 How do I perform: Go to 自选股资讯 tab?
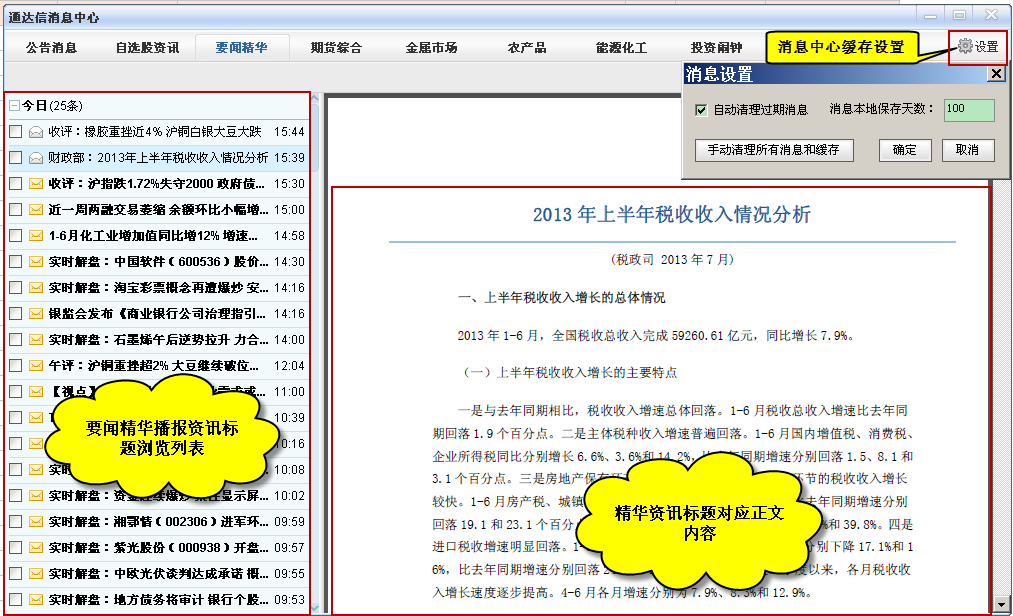(x=147, y=48)
